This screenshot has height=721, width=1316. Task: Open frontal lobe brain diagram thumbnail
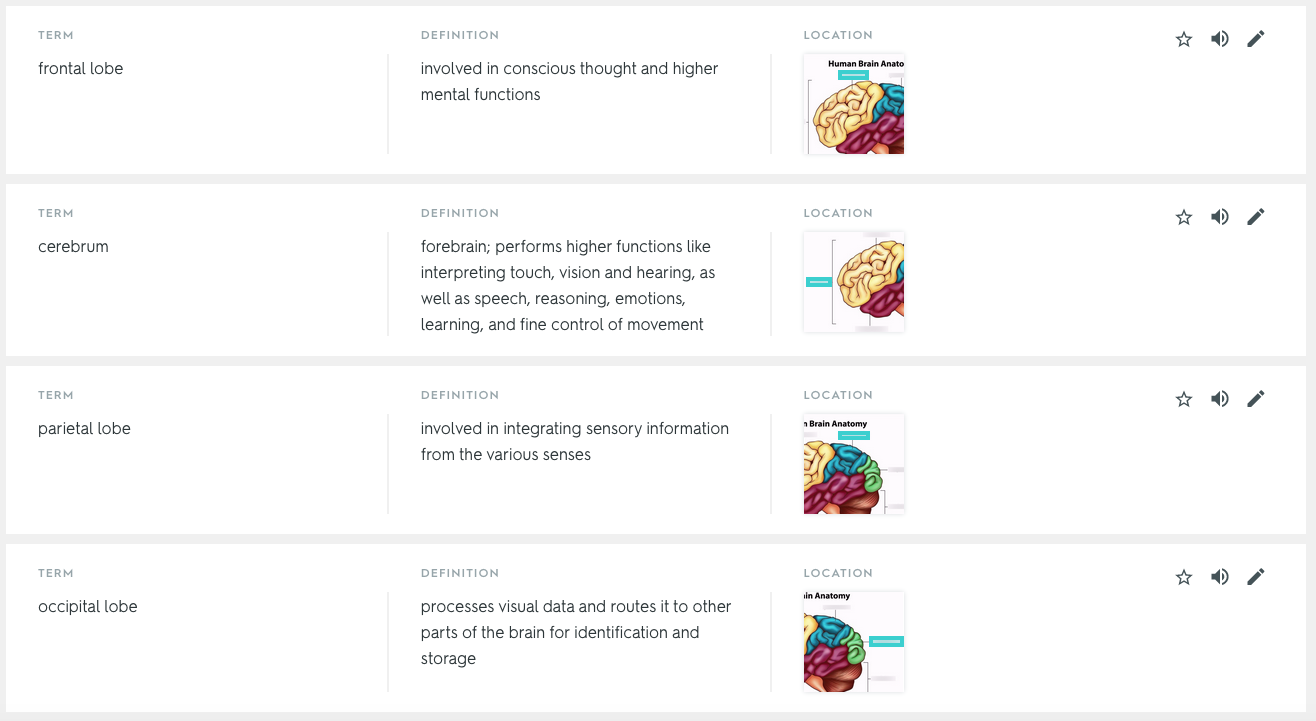854,104
